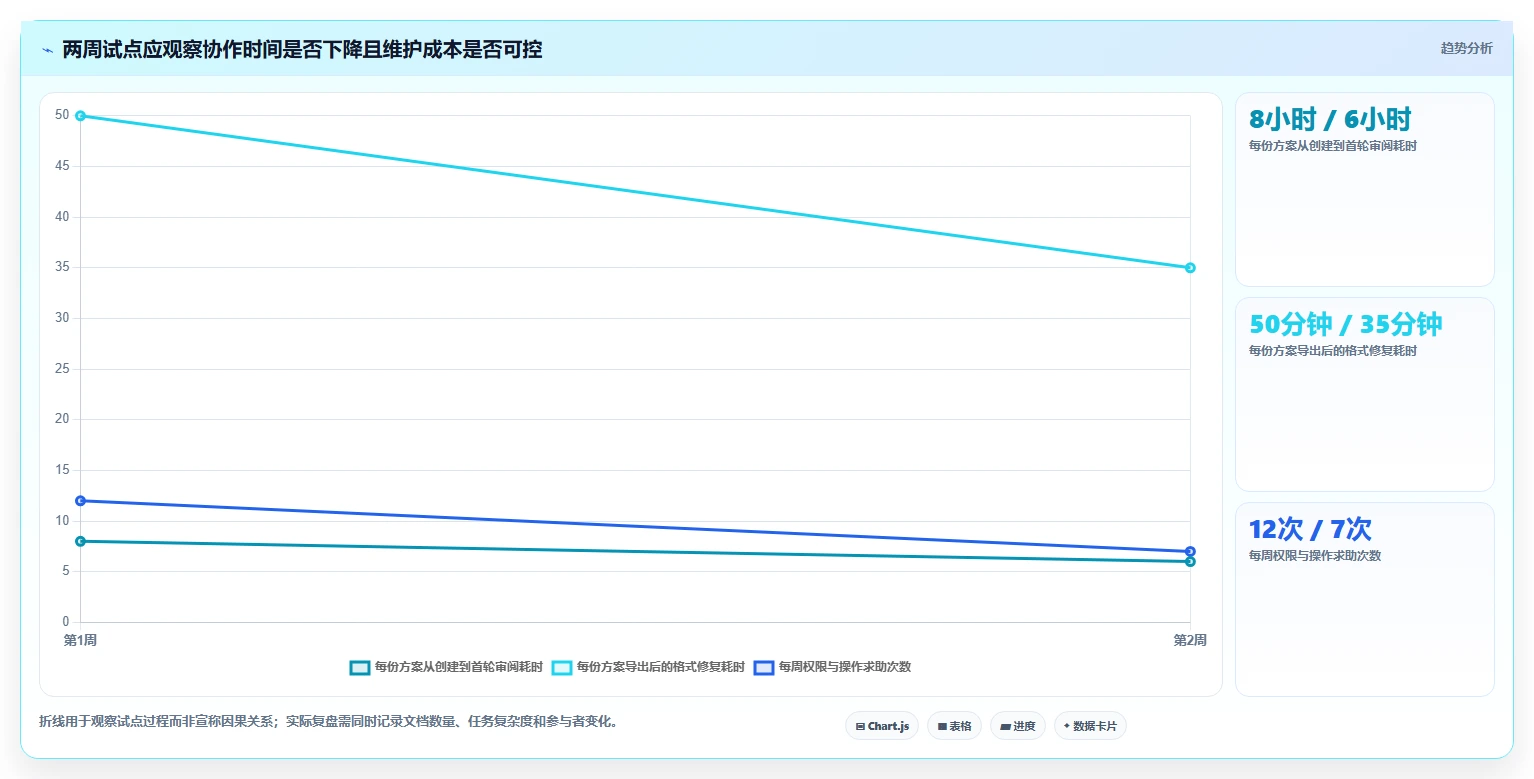Click the title 两周试点应观察协作时间是否下降且维护成本是否可控
The height and width of the screenshot is (779, 1534).
coord(302,50)
